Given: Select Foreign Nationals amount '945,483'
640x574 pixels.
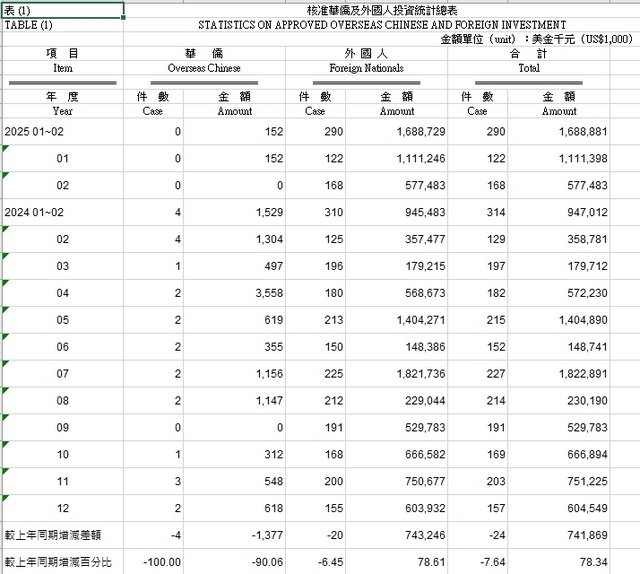Looking at the screenshot, I should [x=397, y=212].
